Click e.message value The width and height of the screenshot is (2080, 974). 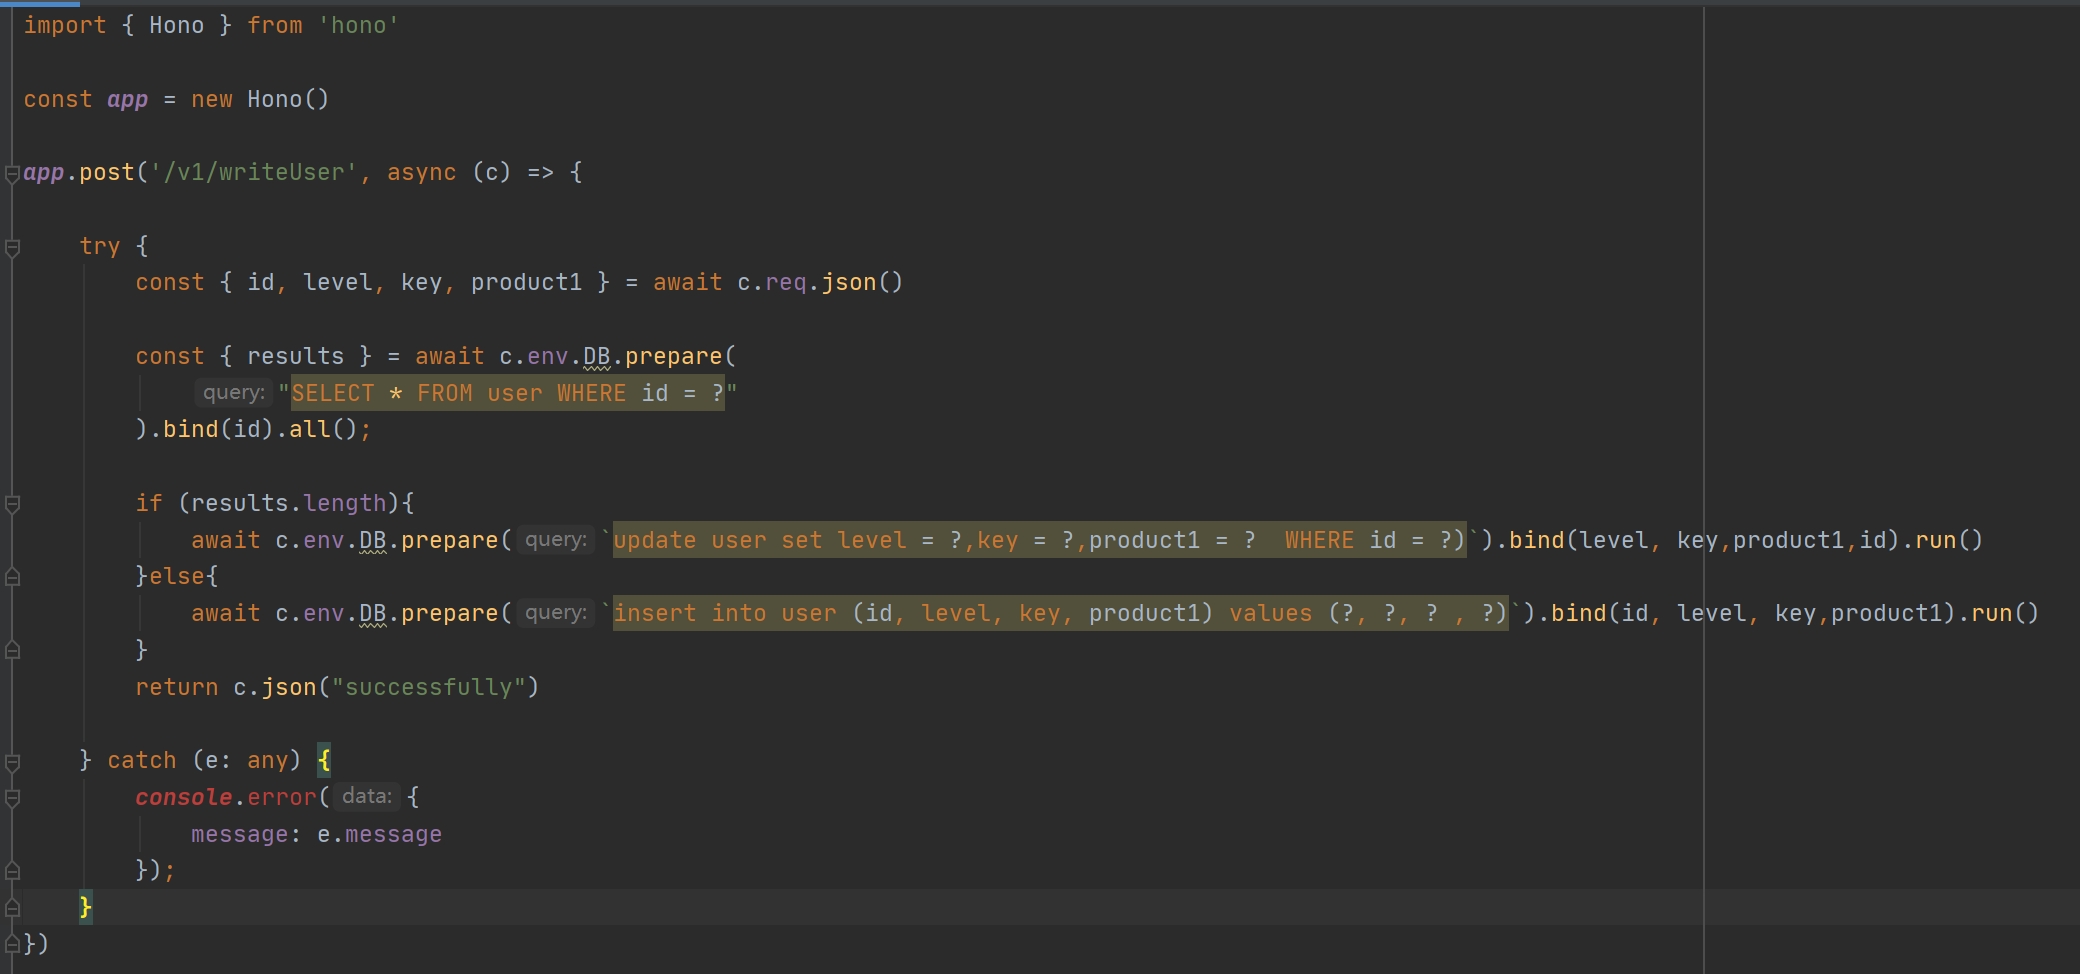(x=379, y=834)
